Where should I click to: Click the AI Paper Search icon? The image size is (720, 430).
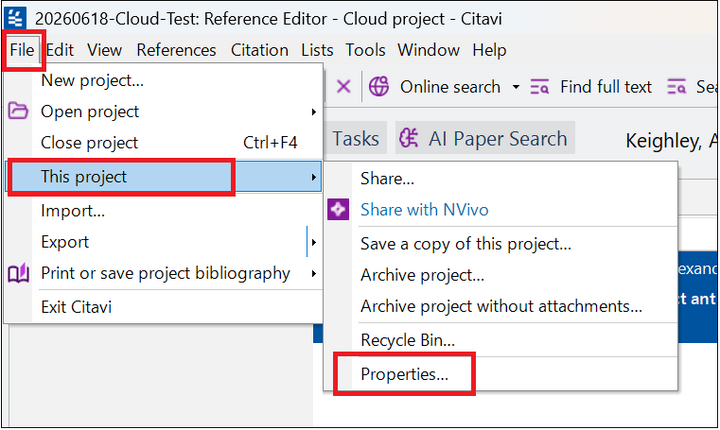(408, 138)
